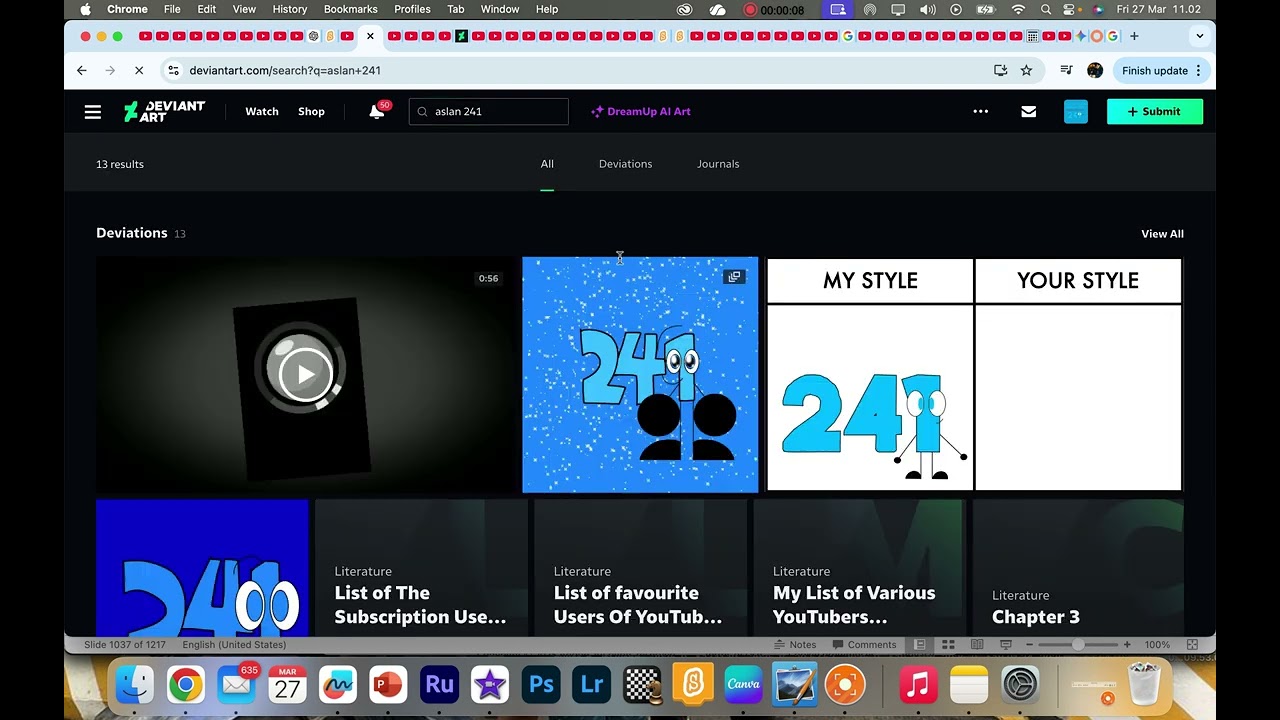Open the History menu
Viewport: 1280px width, 720px height.
(x=290, y=9)
